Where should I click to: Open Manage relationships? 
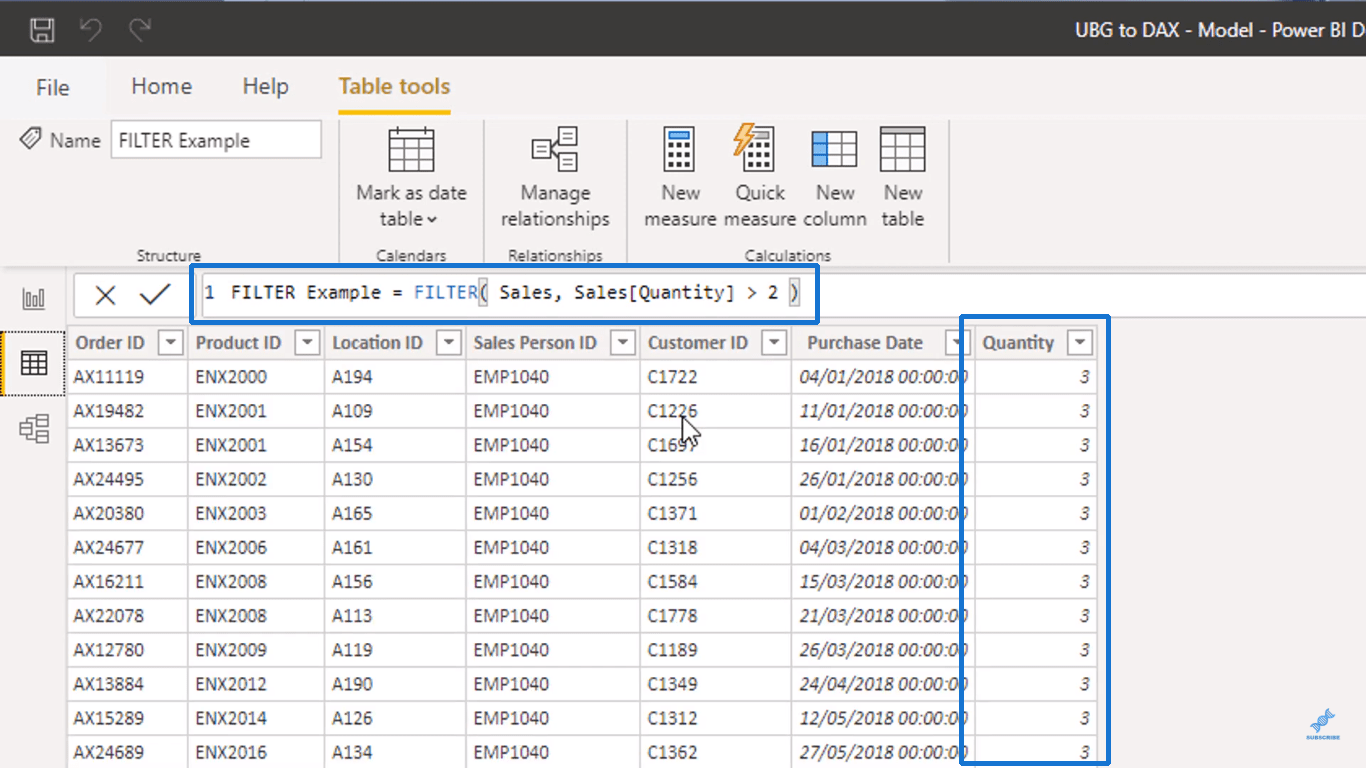[x=555, y=178]
